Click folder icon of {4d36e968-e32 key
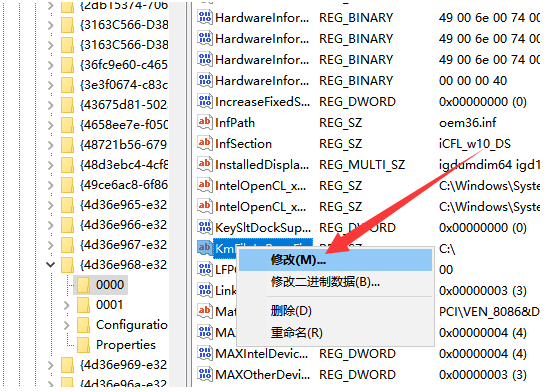548x392 pixels. [67, 264]
